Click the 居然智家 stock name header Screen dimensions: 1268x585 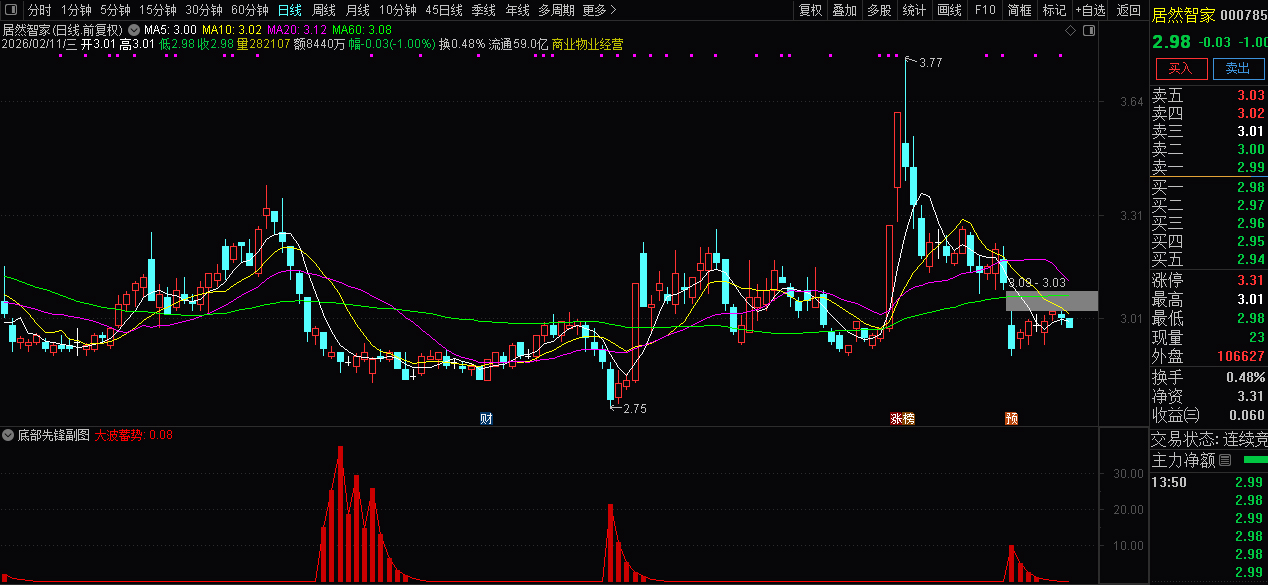(x=1183, y=14)
